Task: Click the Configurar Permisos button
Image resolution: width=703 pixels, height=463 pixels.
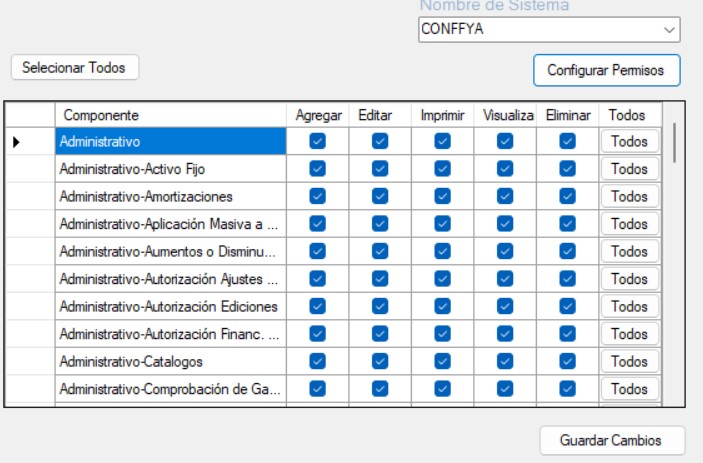Action: (607, 70)
